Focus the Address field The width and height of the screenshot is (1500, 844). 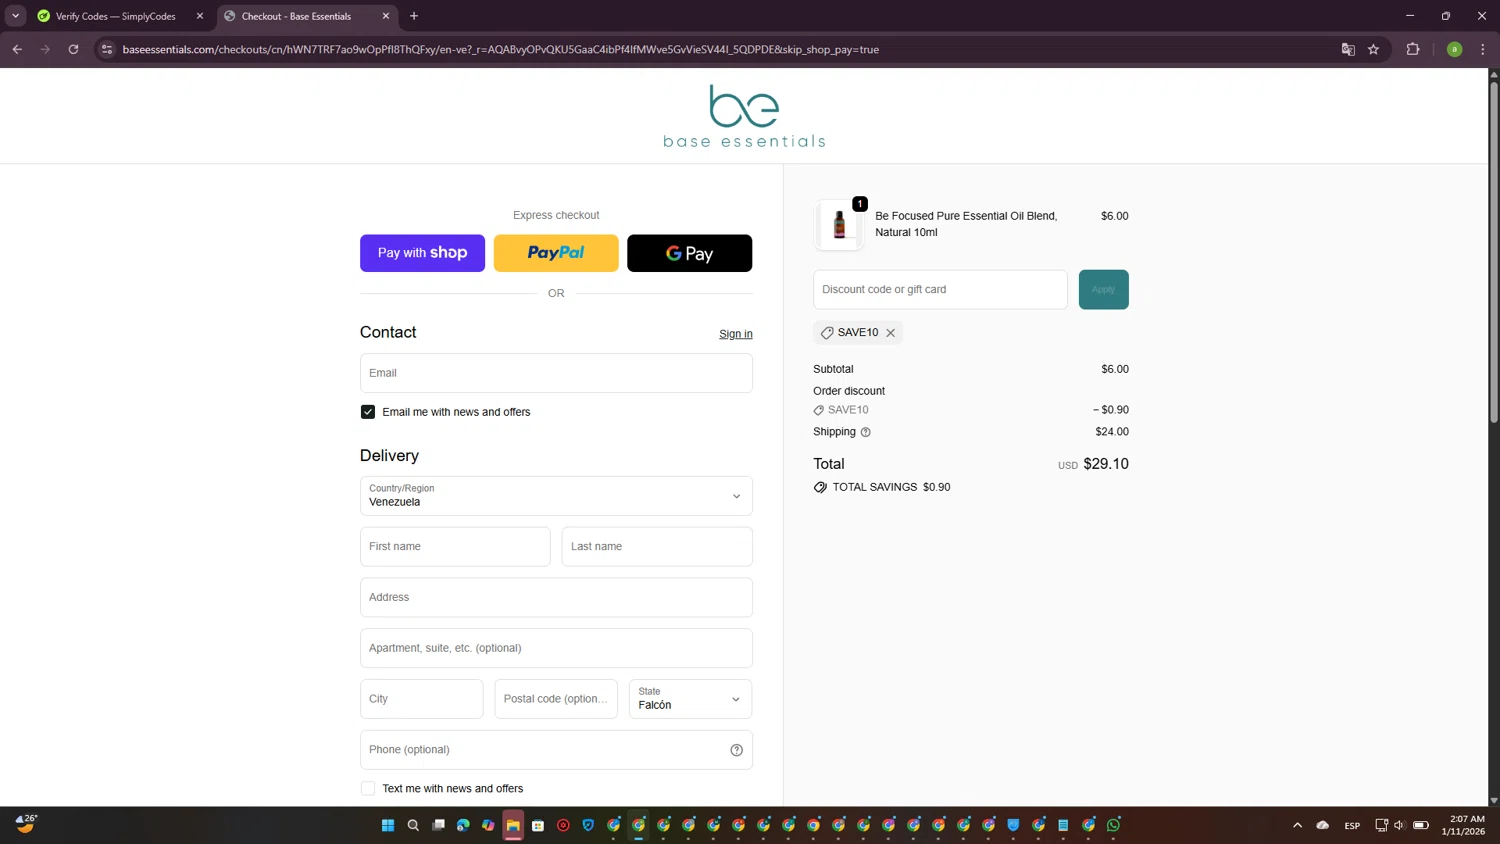click(x=556, y=597)
